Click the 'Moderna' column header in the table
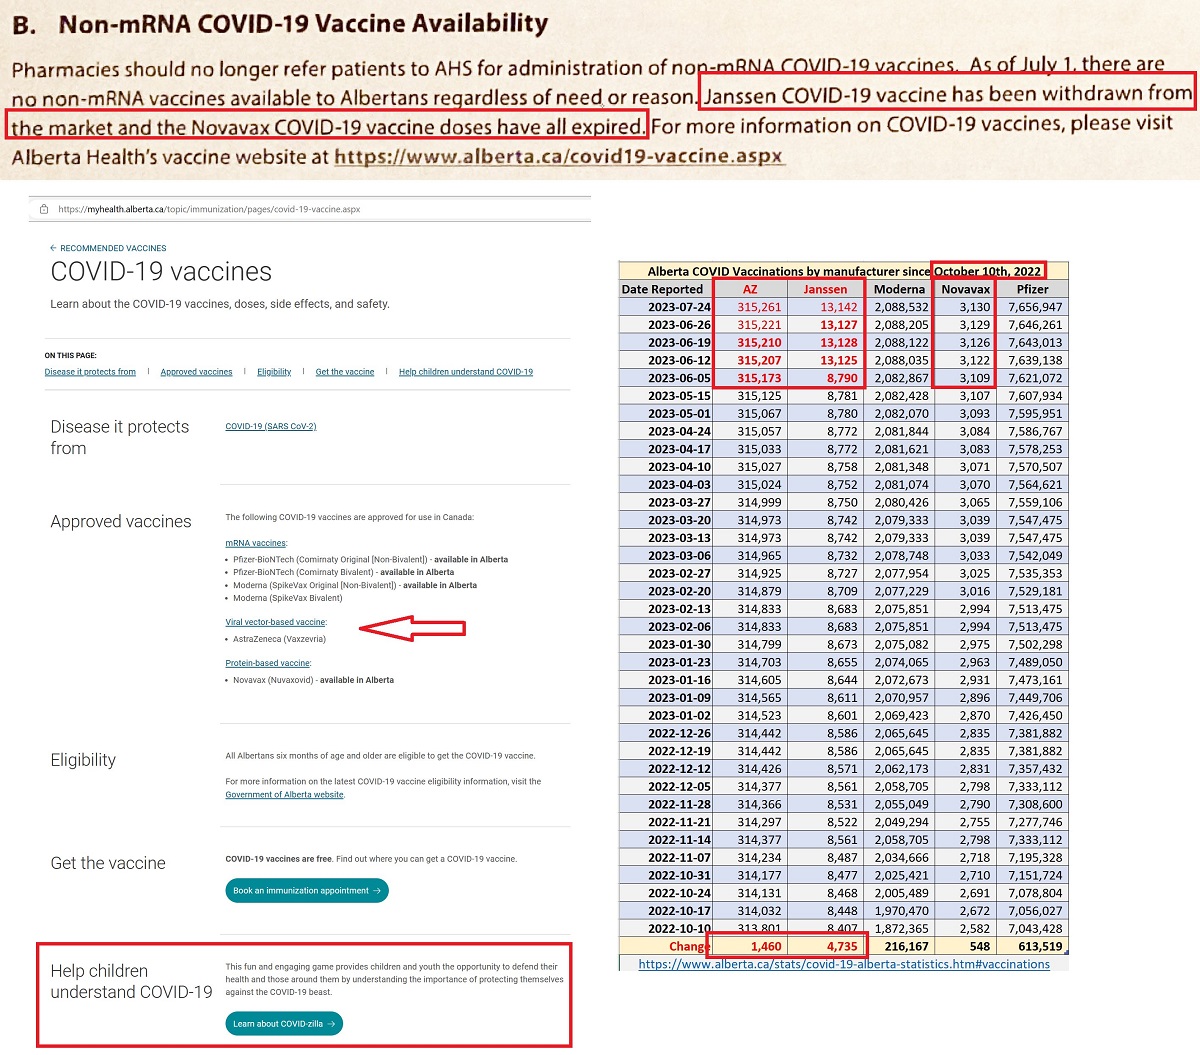 coord(899,289)
